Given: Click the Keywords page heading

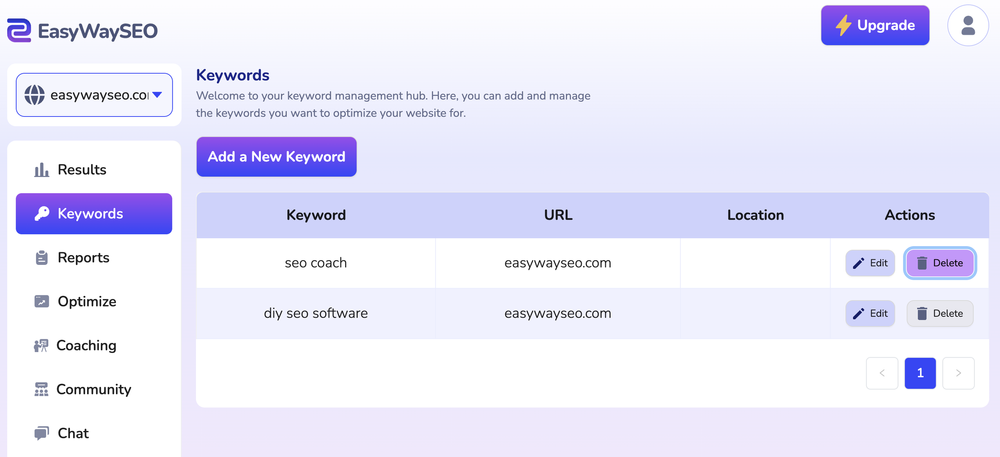Looking at the screenshot, I should [233, 75].
